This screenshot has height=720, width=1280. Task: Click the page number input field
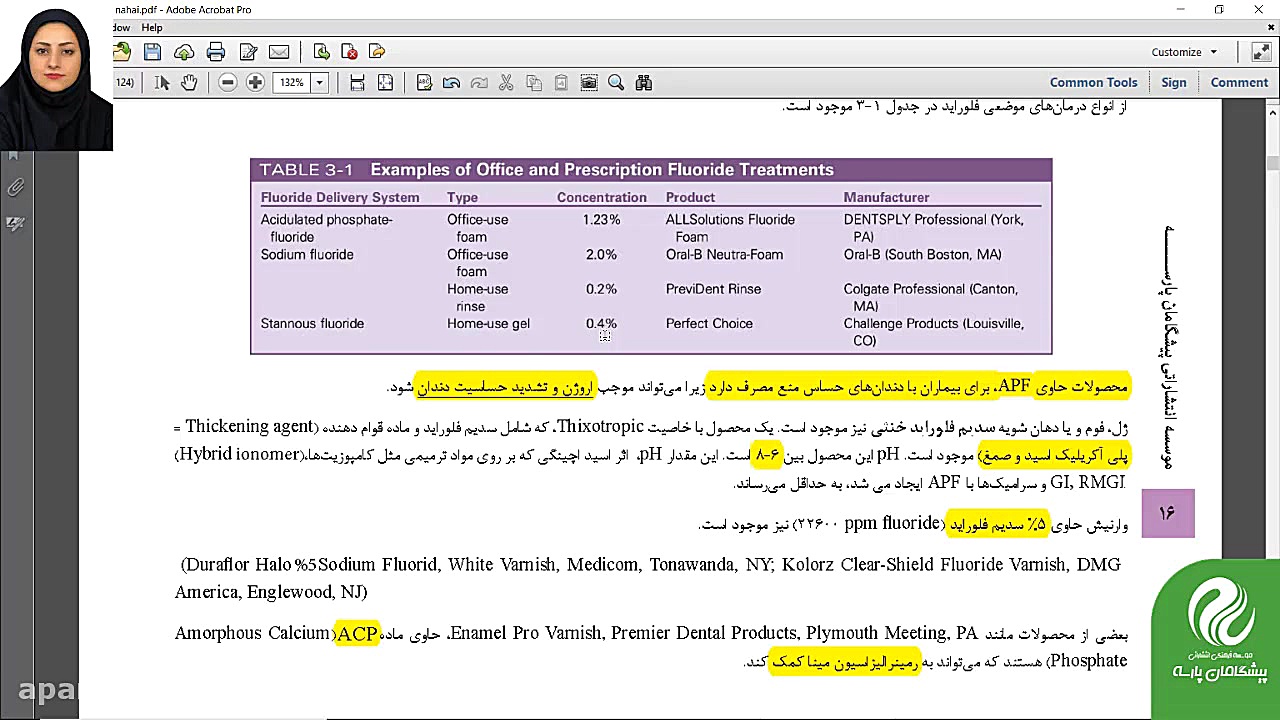124,82
